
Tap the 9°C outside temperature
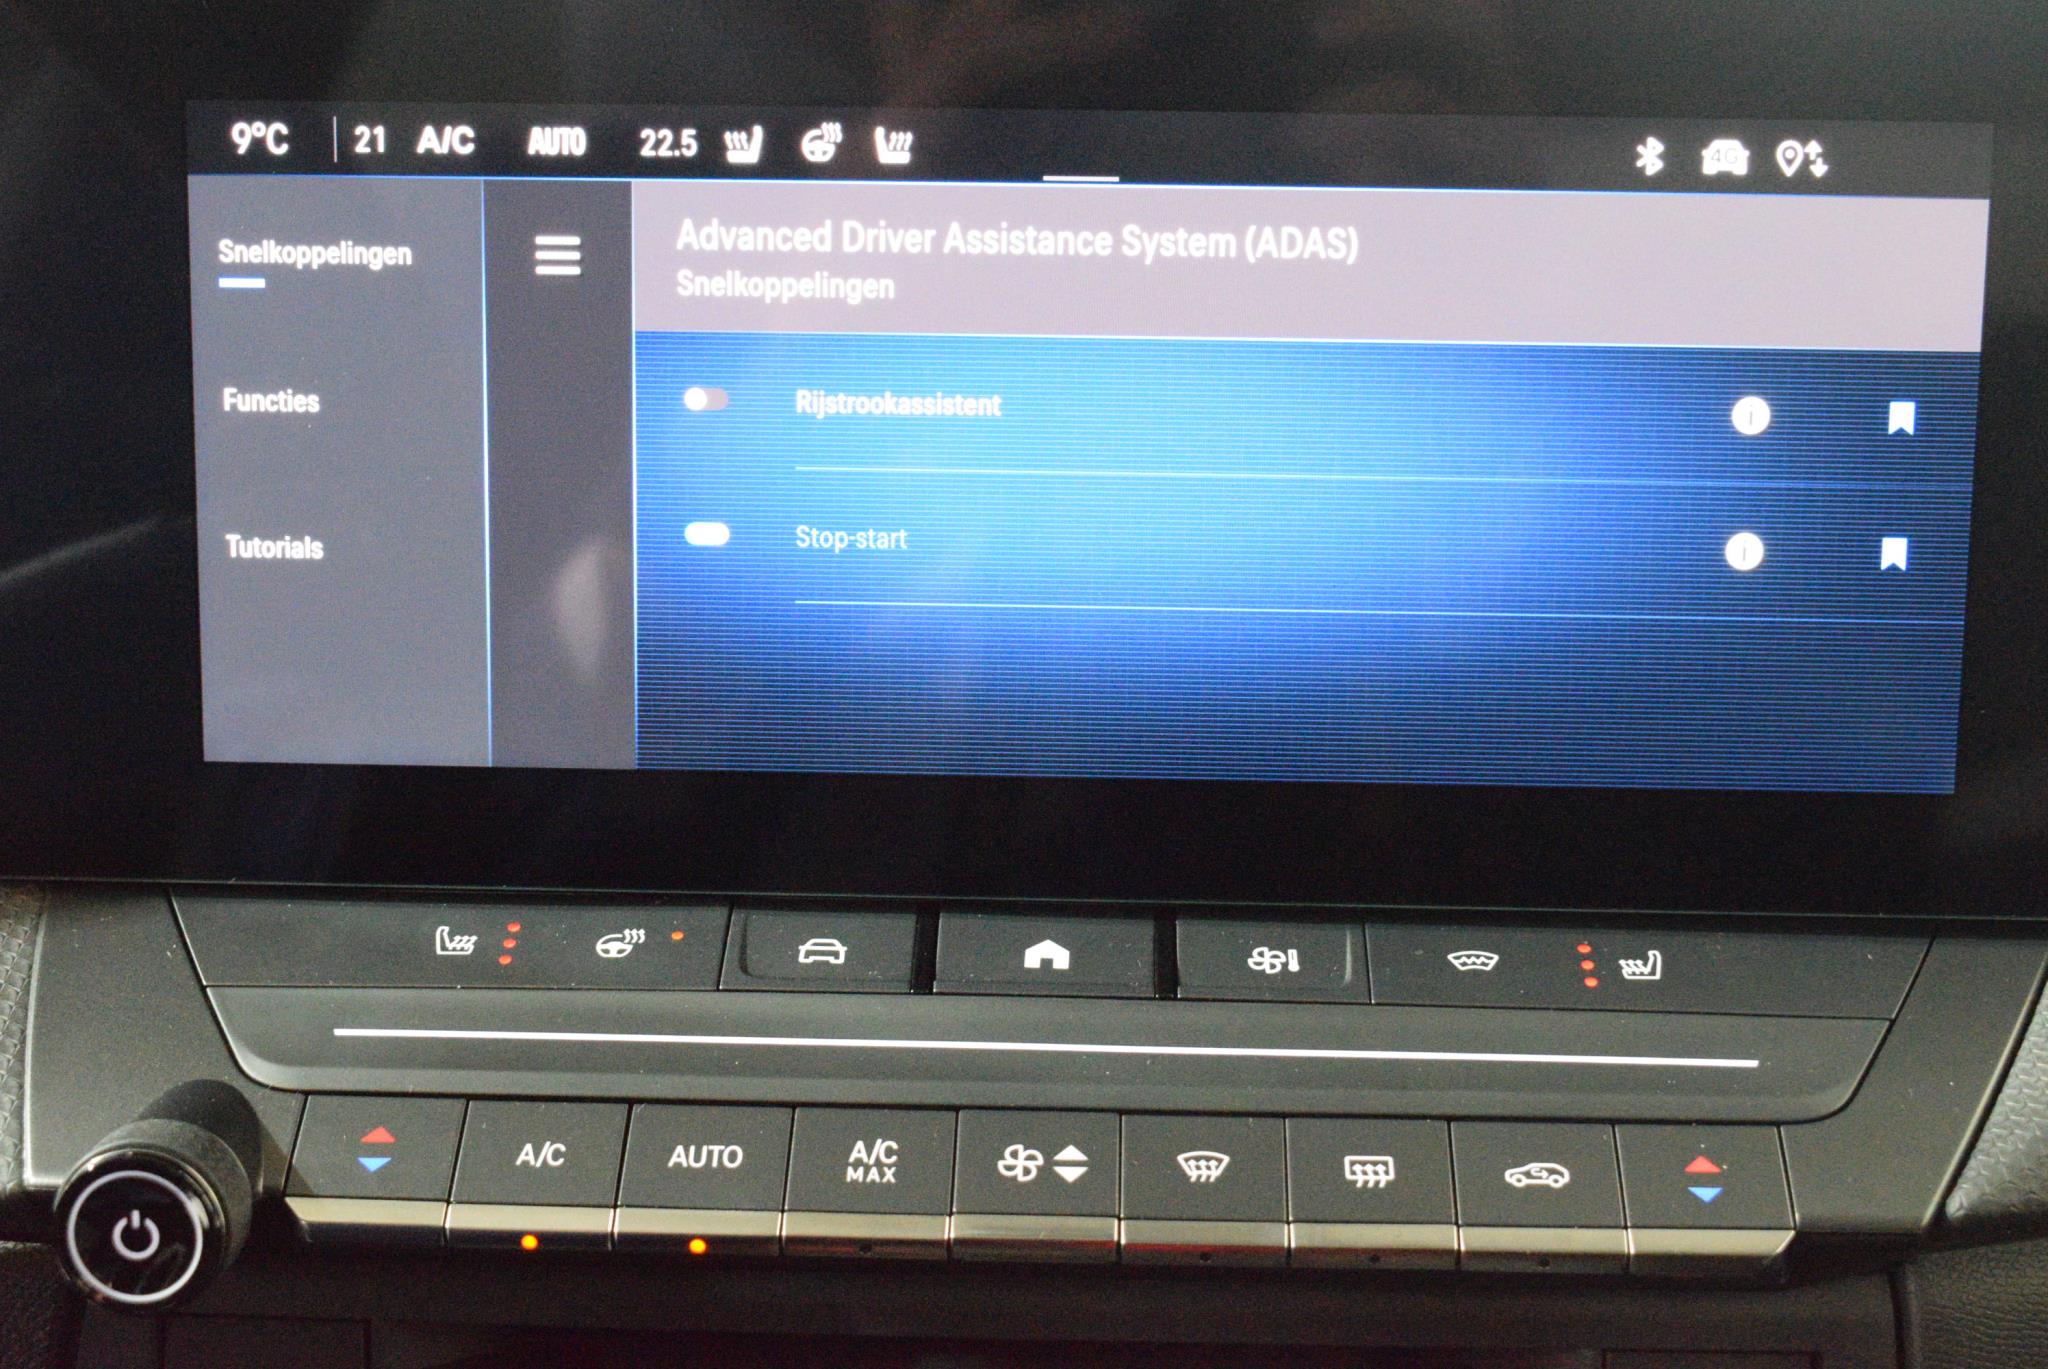coord(260,138)
